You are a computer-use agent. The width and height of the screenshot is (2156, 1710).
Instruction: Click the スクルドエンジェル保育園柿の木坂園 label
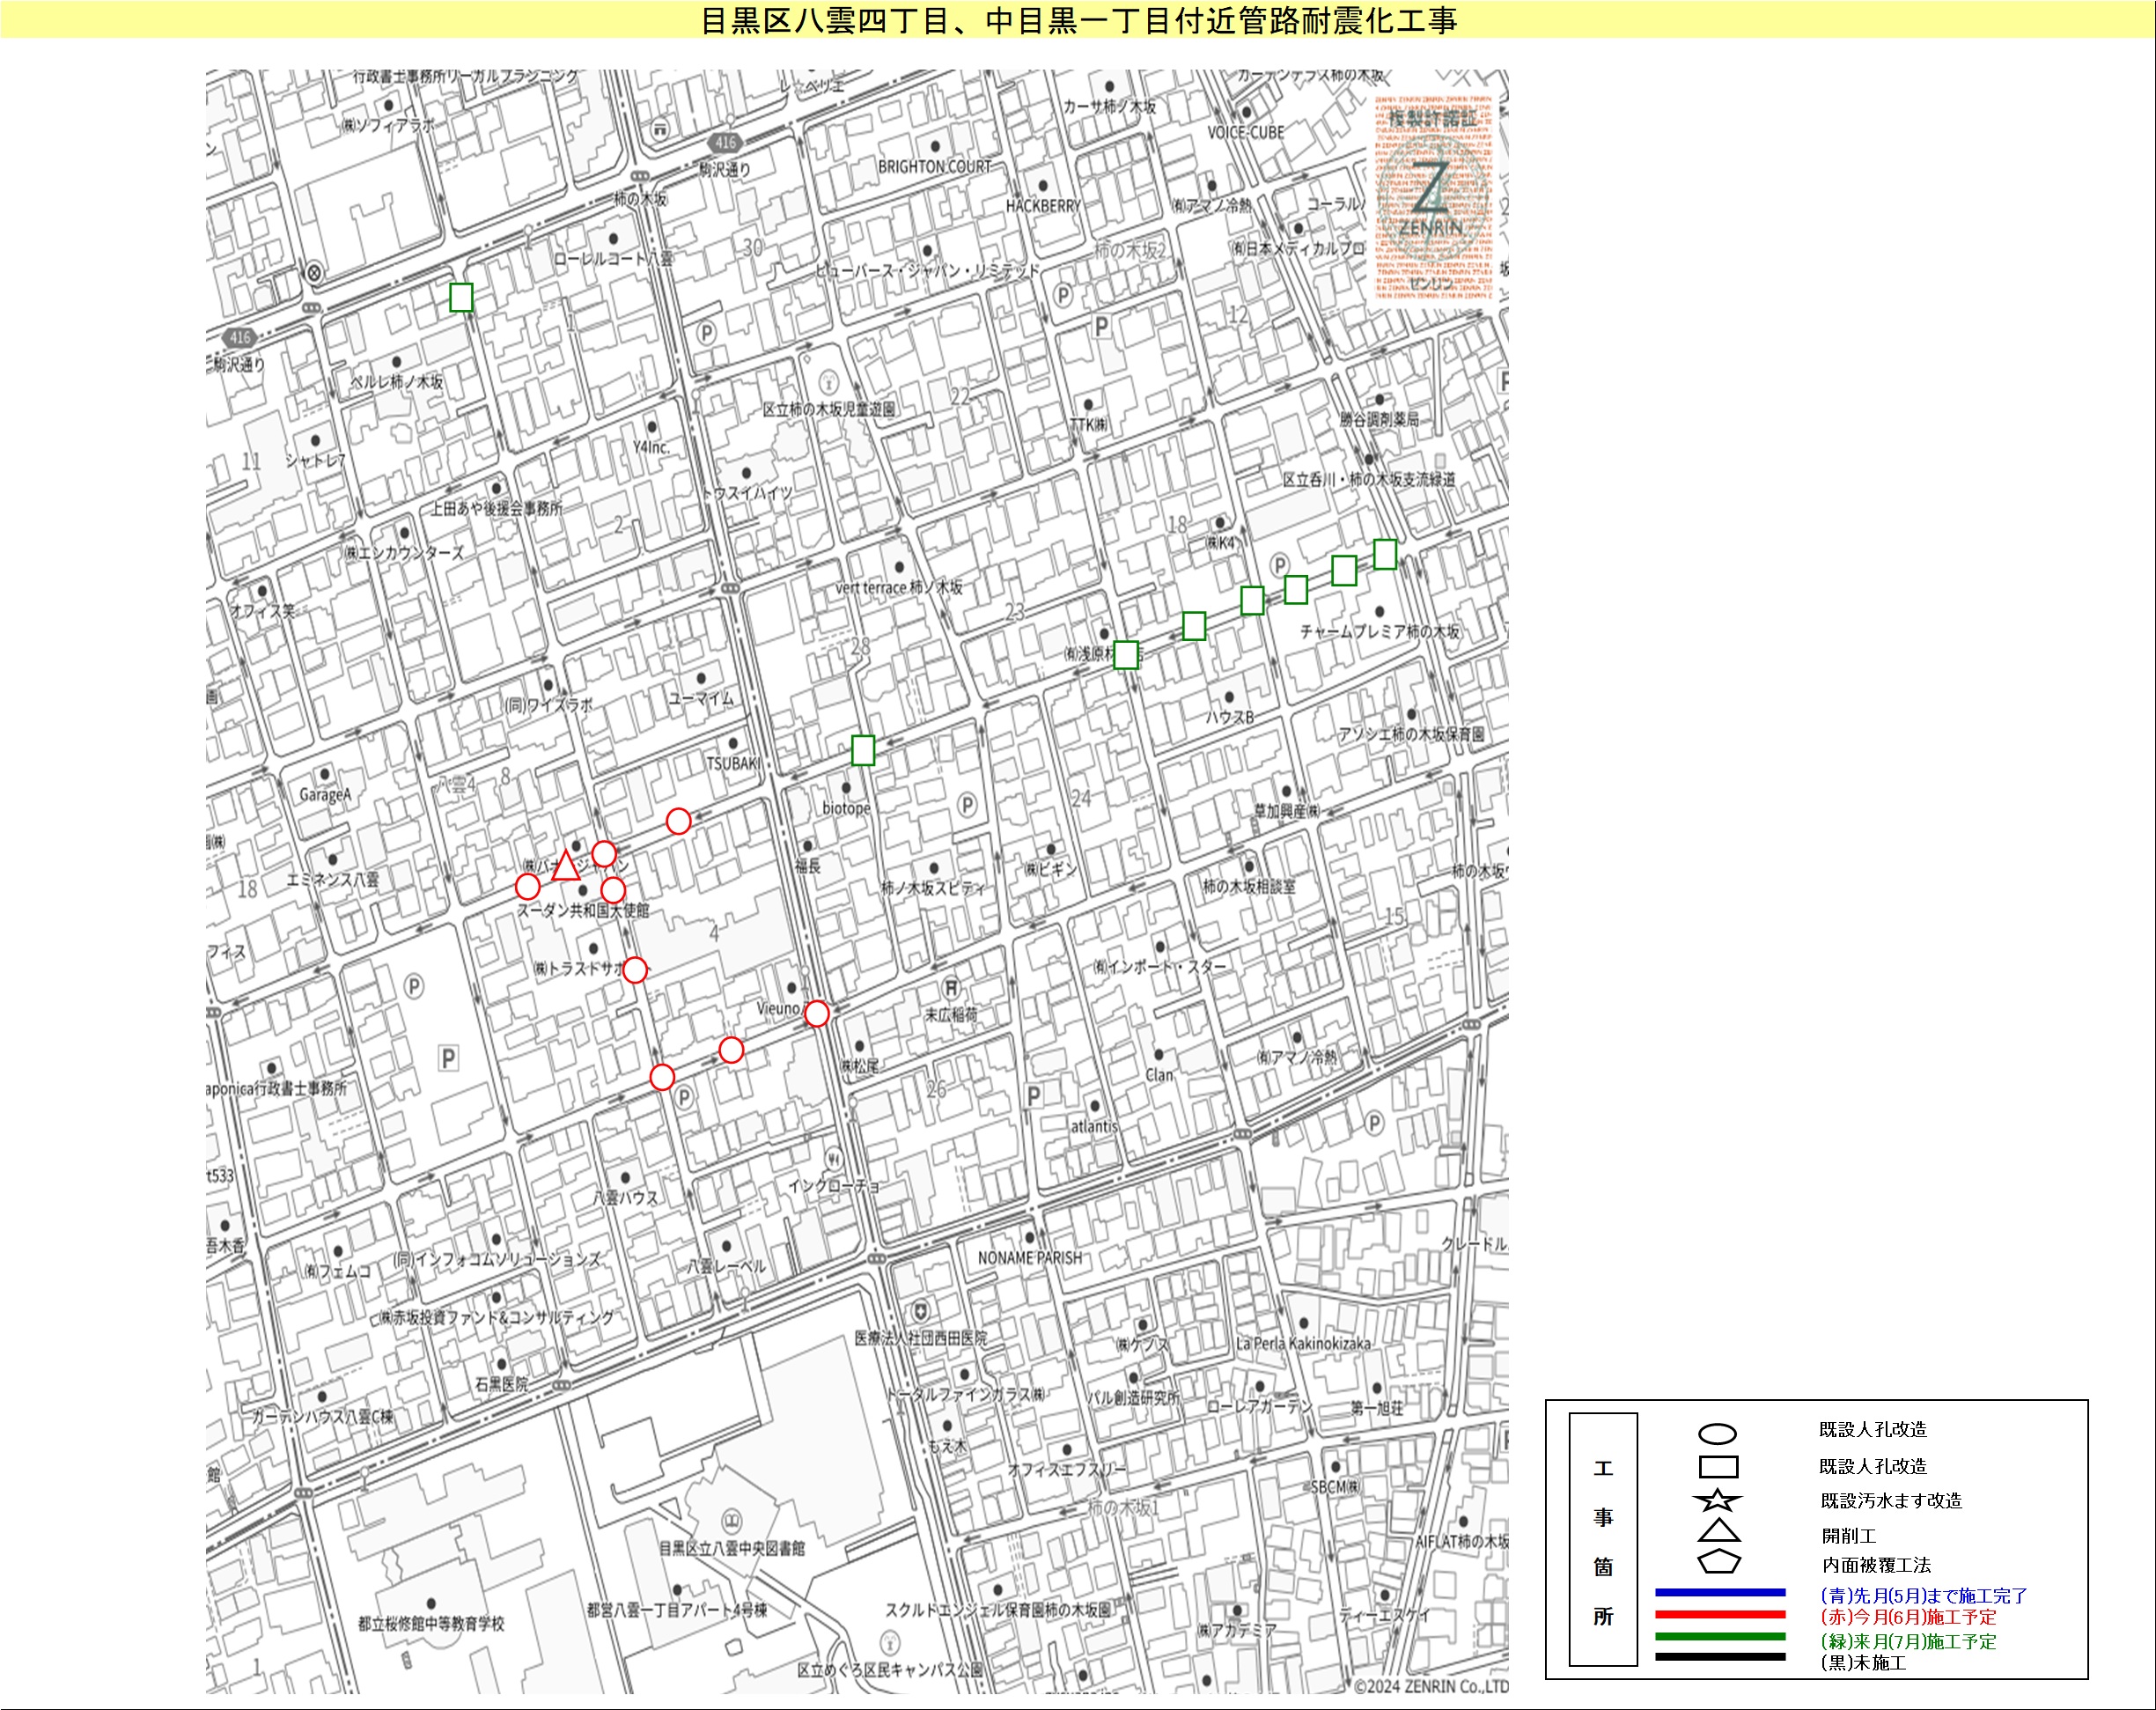[x=998, y=1610]
